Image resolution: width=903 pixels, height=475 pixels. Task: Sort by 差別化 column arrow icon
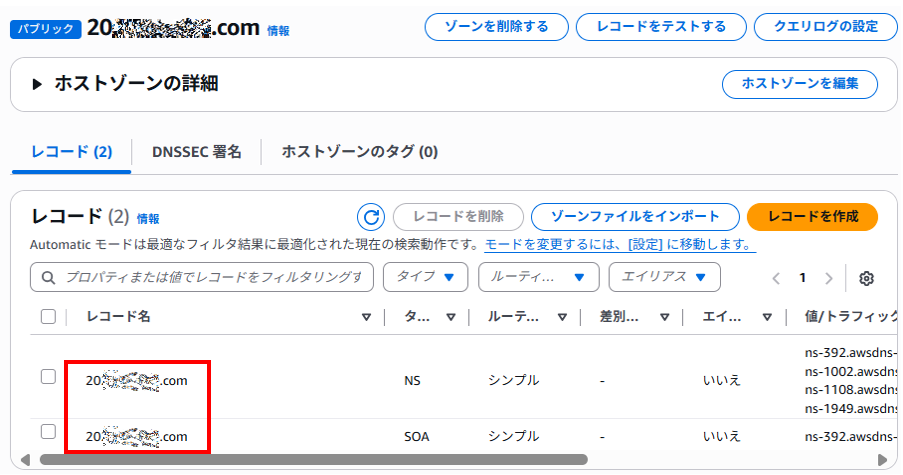665,317
